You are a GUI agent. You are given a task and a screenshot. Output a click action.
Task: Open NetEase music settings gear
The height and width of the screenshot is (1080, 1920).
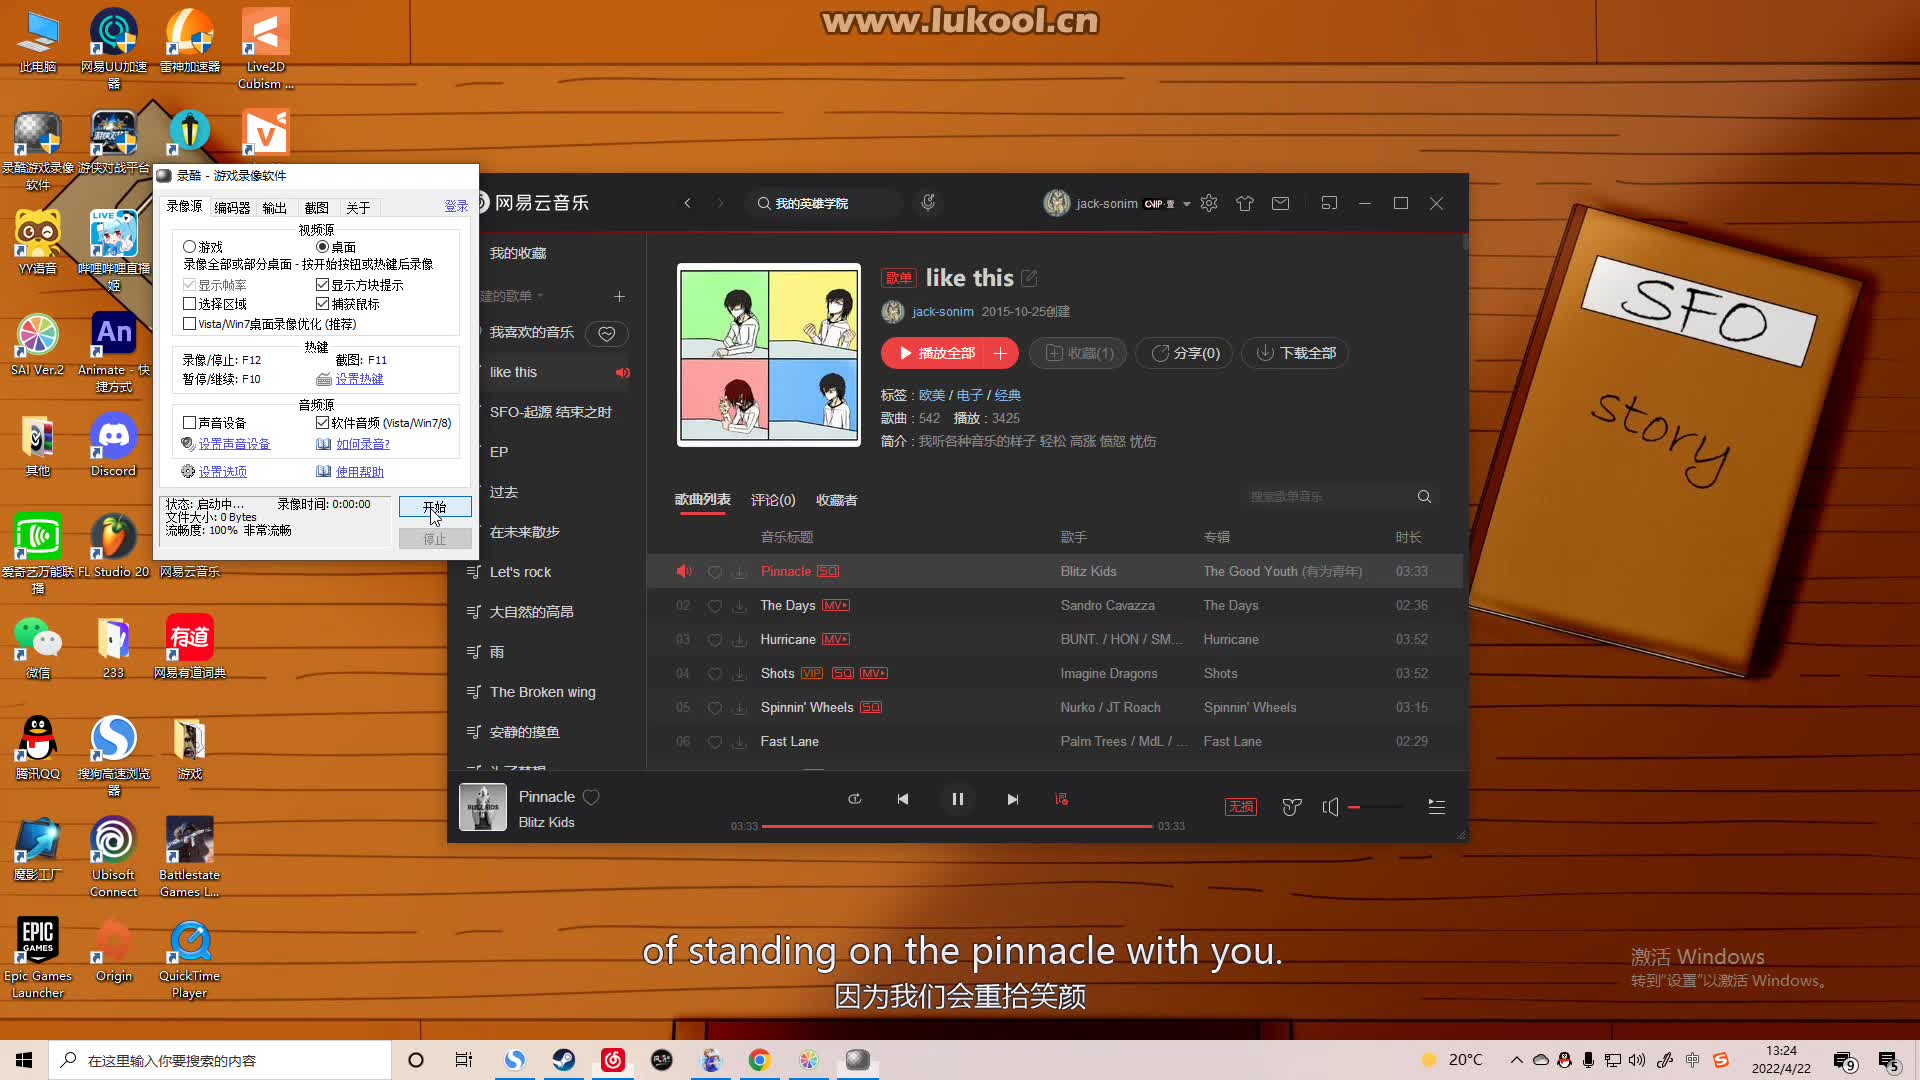pyautogui.click(x=1209, y=203)
